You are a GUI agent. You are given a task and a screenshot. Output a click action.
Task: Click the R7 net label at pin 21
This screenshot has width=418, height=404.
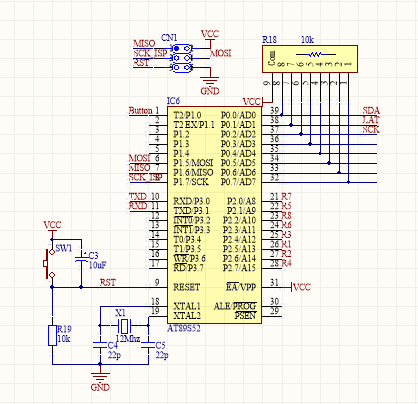coord(286,196)
